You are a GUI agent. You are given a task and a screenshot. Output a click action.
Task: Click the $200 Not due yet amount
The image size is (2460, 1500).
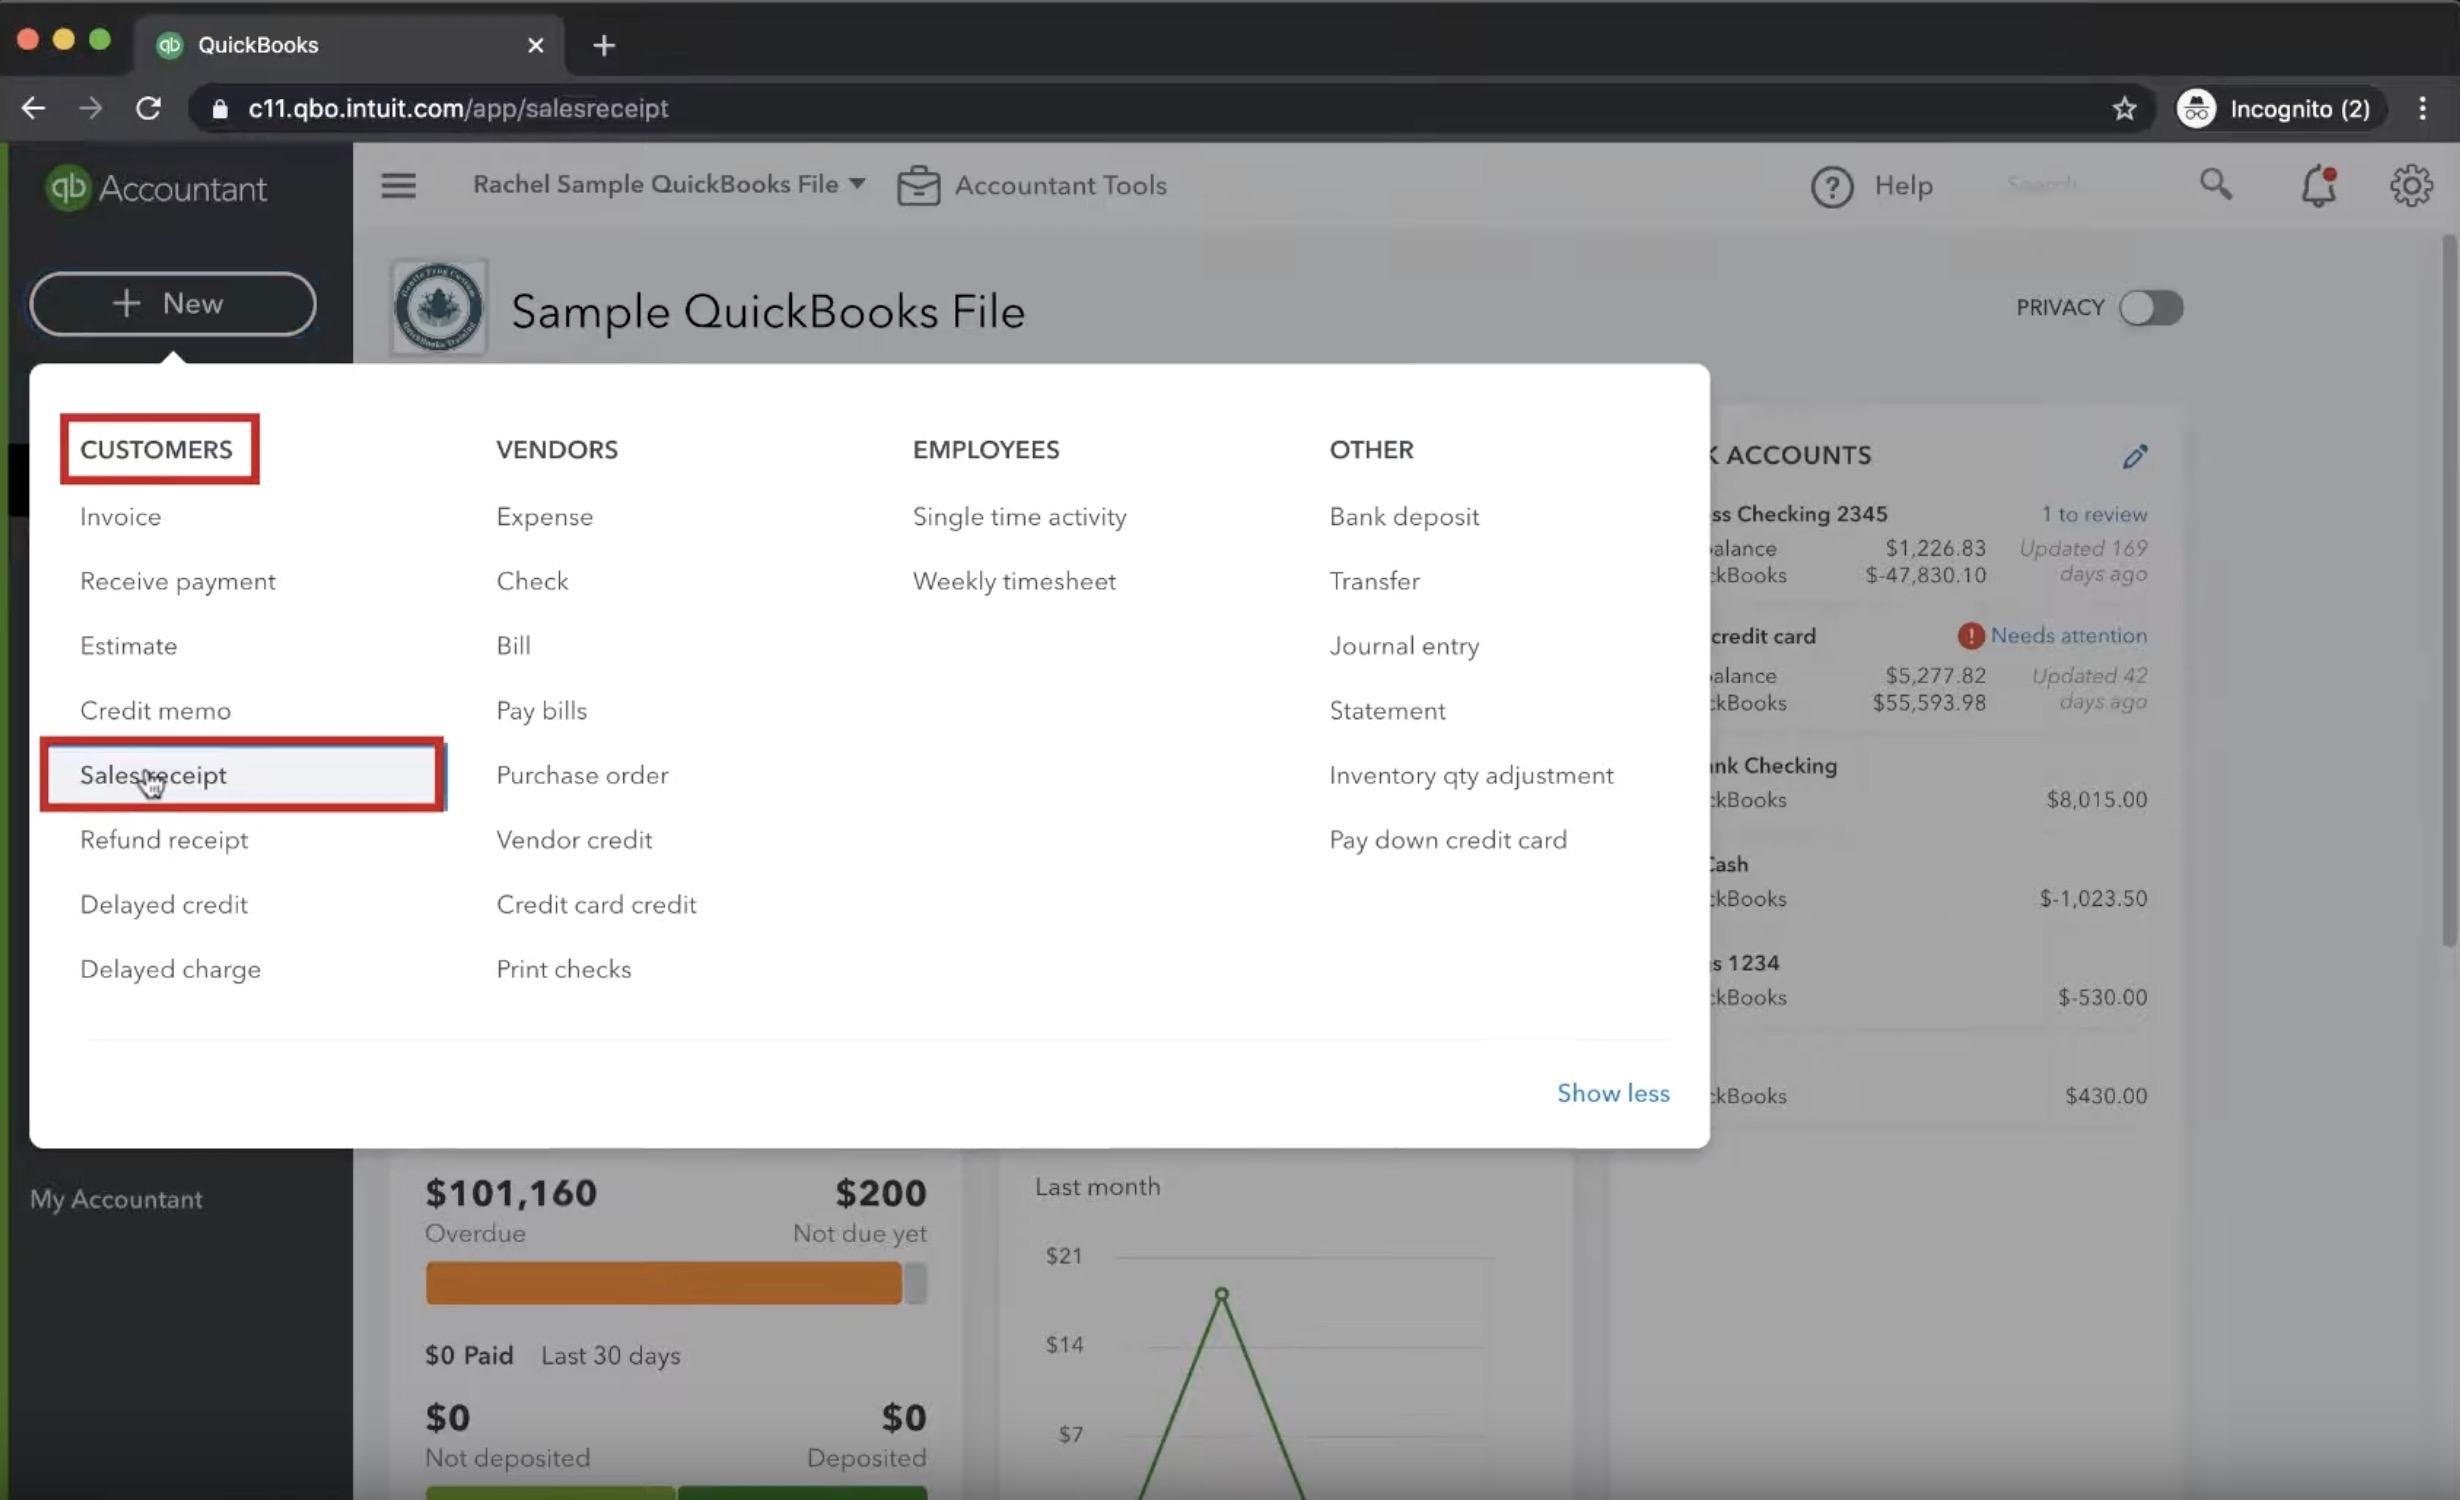point(880,1192)
